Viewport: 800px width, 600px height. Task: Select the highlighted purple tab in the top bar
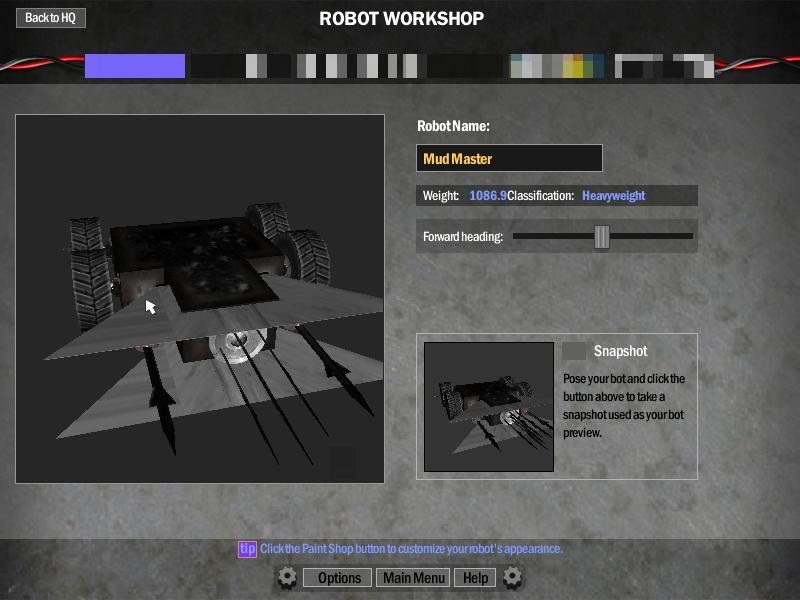tap(135, 66)
